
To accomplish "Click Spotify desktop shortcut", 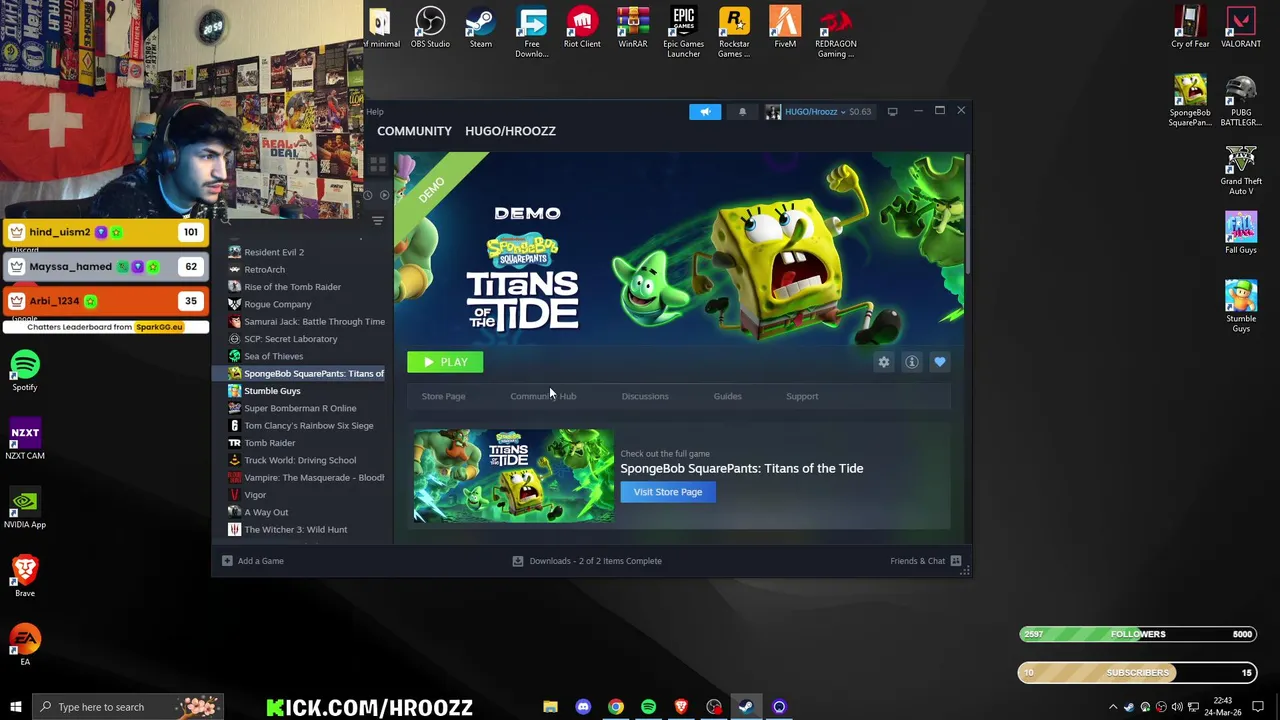I will [25, 371].
